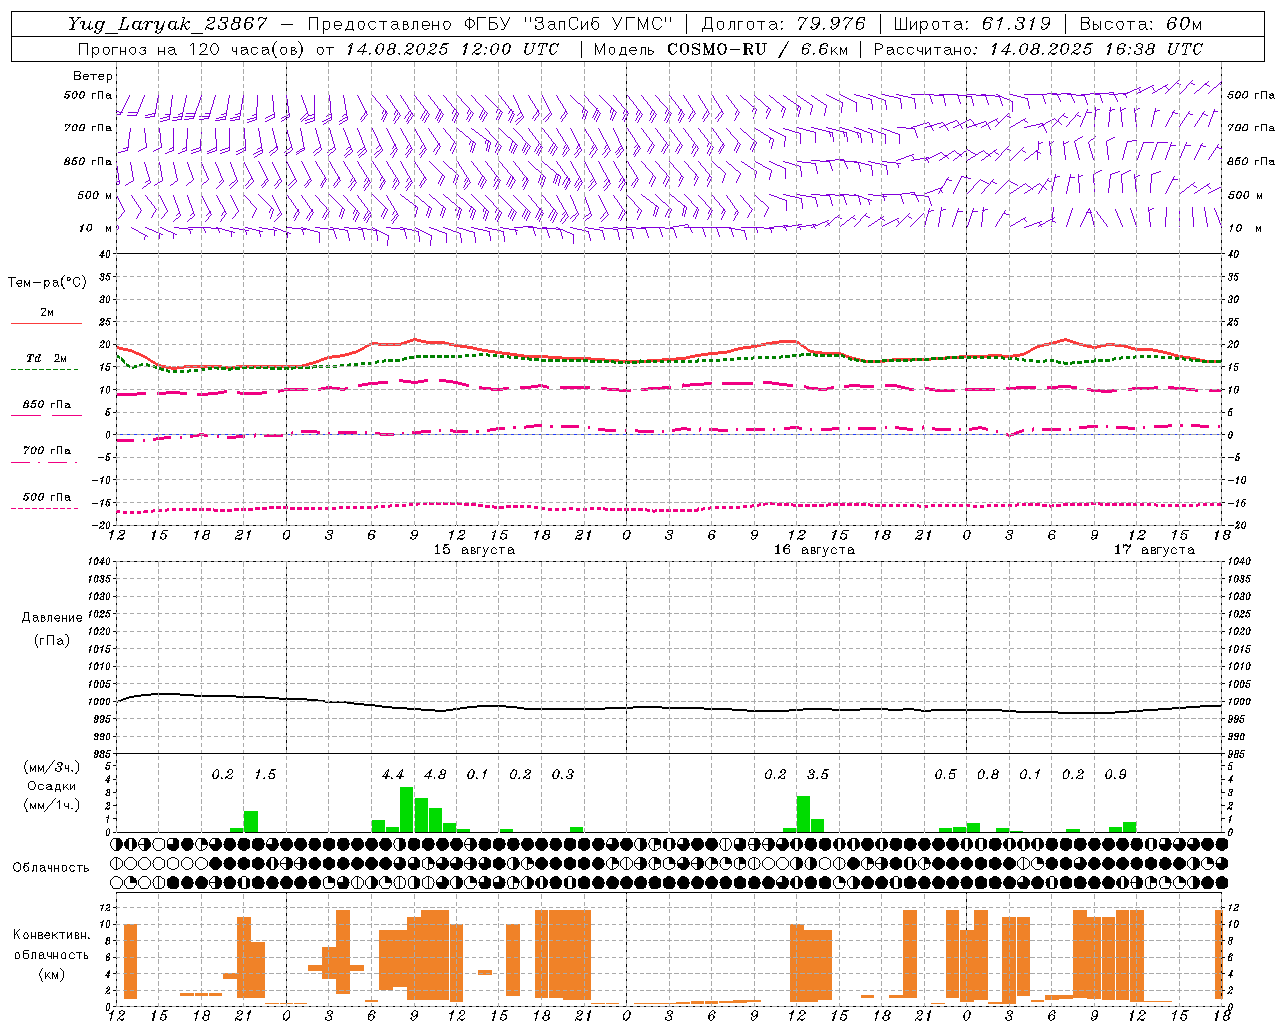Click the 4.8 precipitation total

pos(435,775)
